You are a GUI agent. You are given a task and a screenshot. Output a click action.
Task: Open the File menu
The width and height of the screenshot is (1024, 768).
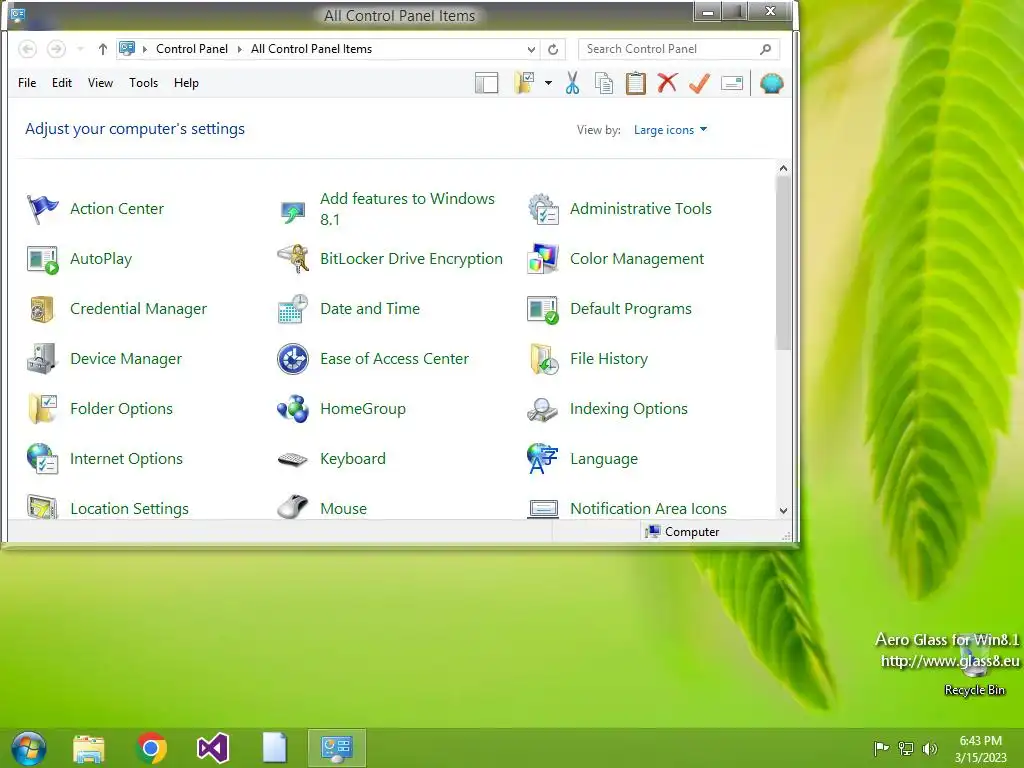27,83
